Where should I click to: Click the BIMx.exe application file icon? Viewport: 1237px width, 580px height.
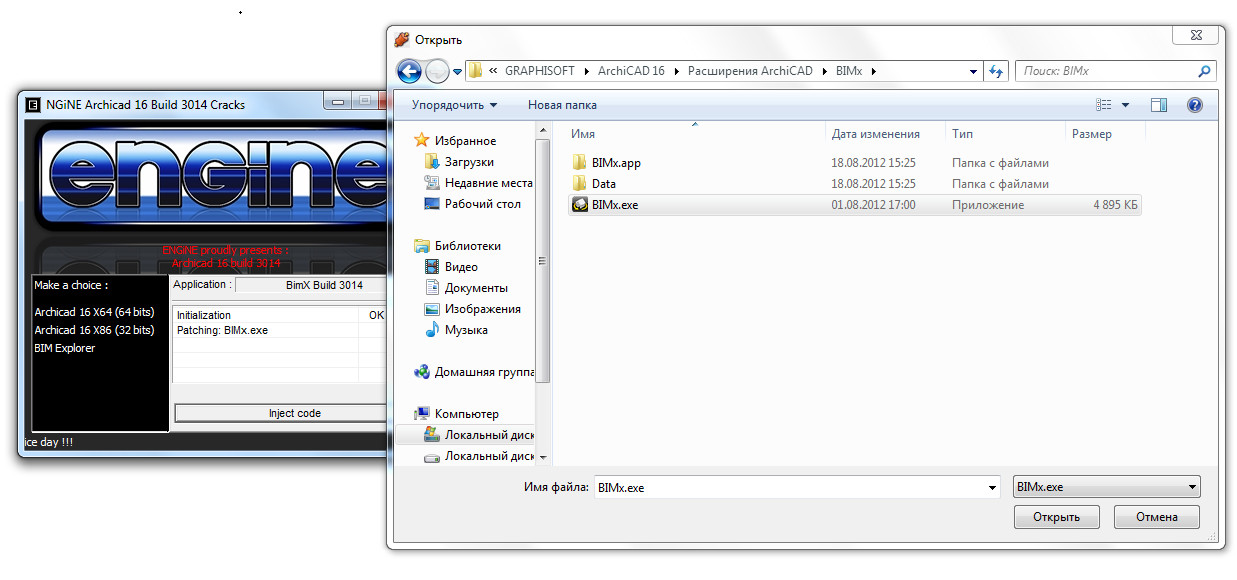[x=579, y=205]
